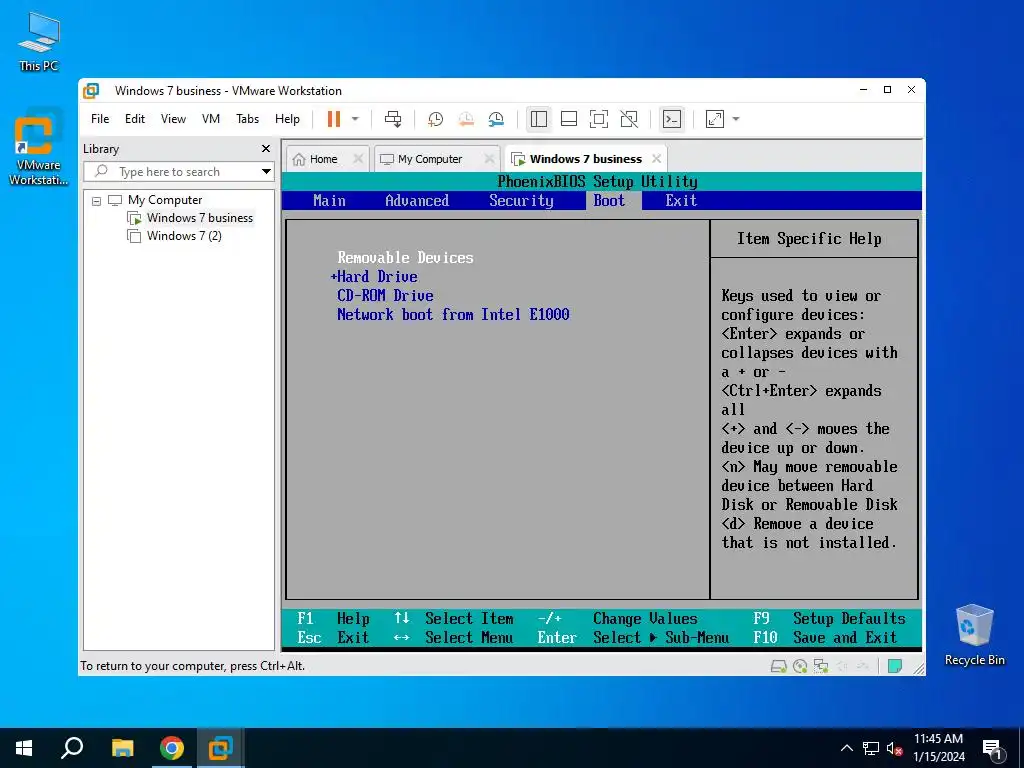Select My Computer in the library tree

(x=165, y=200)
